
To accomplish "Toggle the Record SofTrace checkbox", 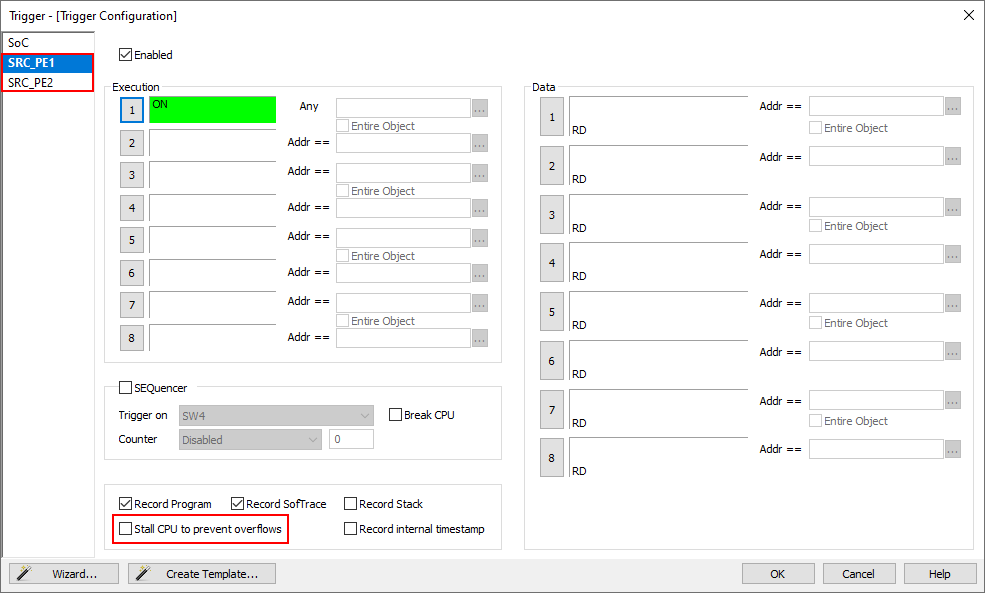I will [x=238, y=504].
